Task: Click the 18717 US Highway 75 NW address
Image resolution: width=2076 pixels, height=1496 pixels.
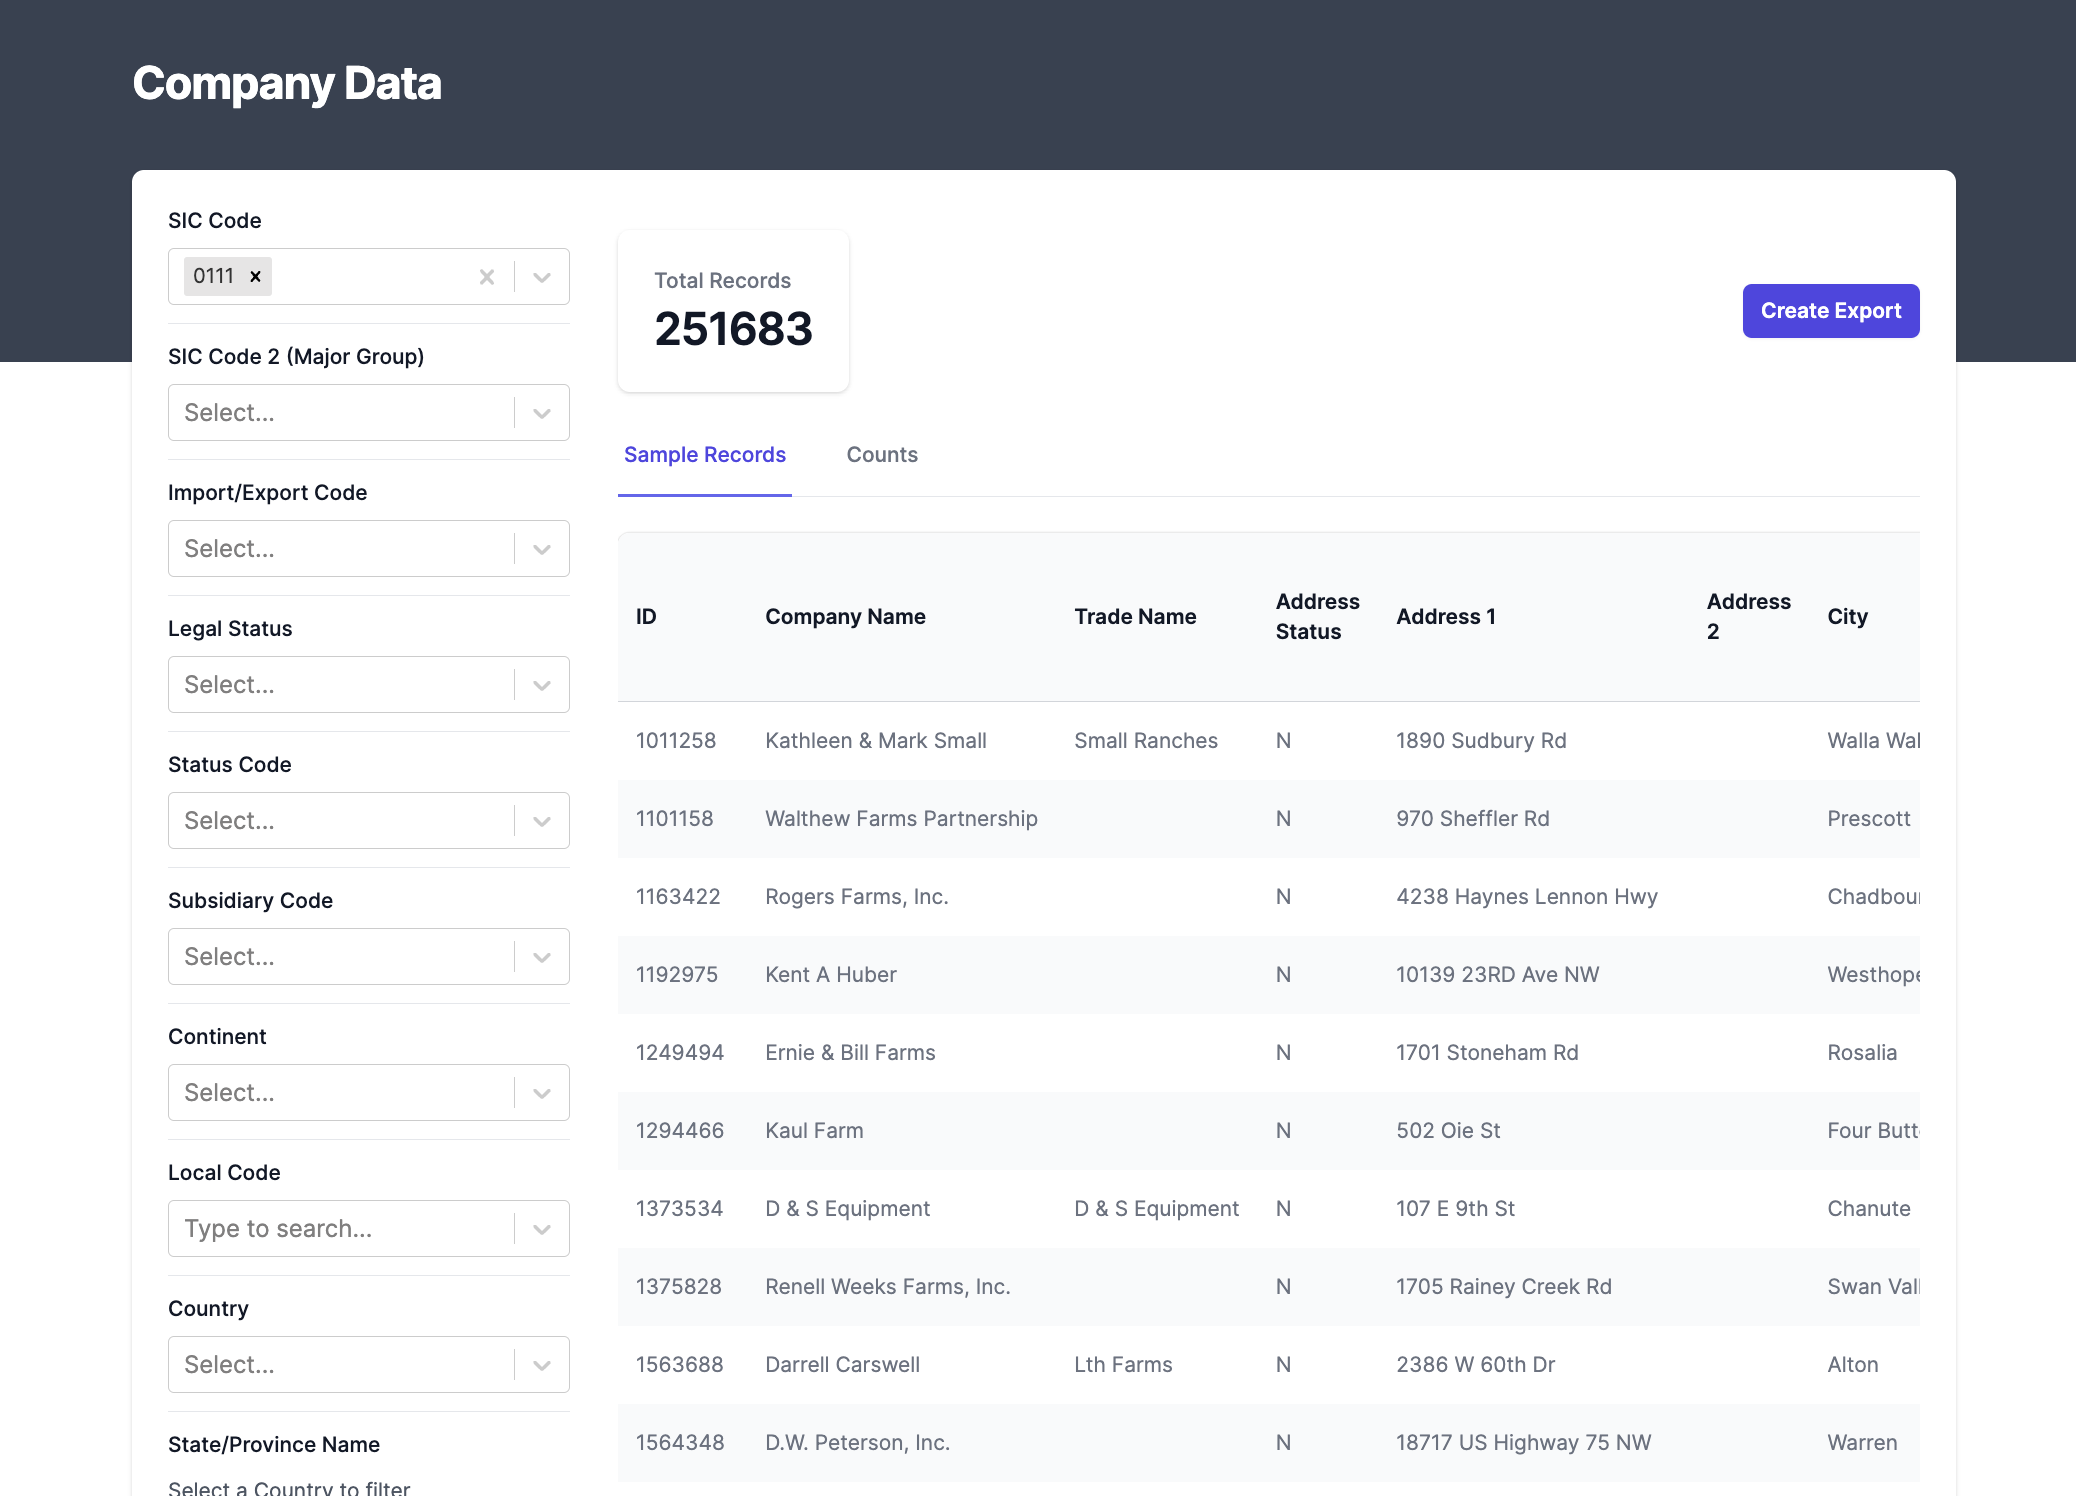Action: (x=1523, y=1443)
